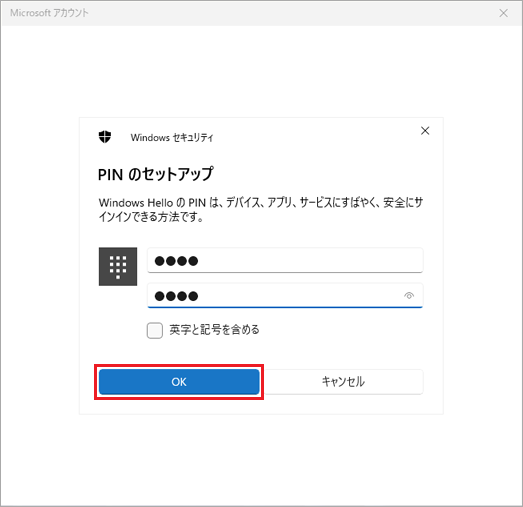Close the Windows セキュリティ dialog
Viewport: 523px width, 507px height.
tap(425, 131)
